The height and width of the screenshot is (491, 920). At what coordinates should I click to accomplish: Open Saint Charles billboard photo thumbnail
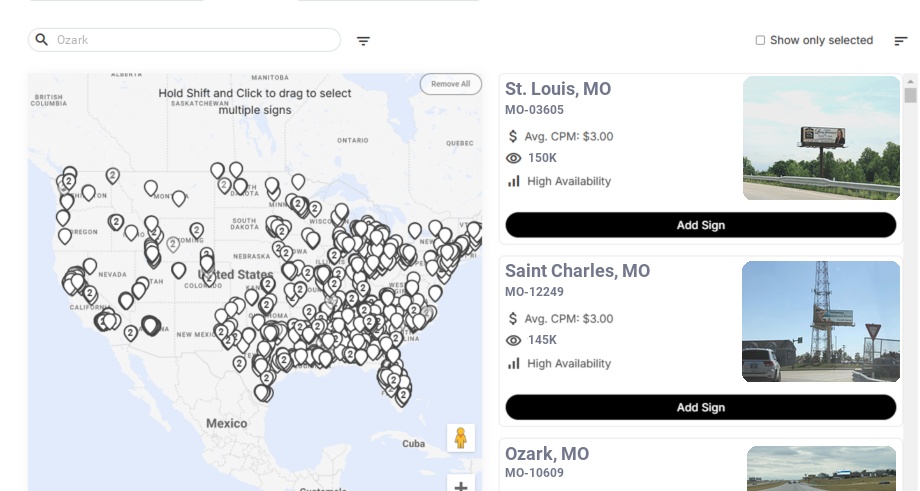coord(821,321)
